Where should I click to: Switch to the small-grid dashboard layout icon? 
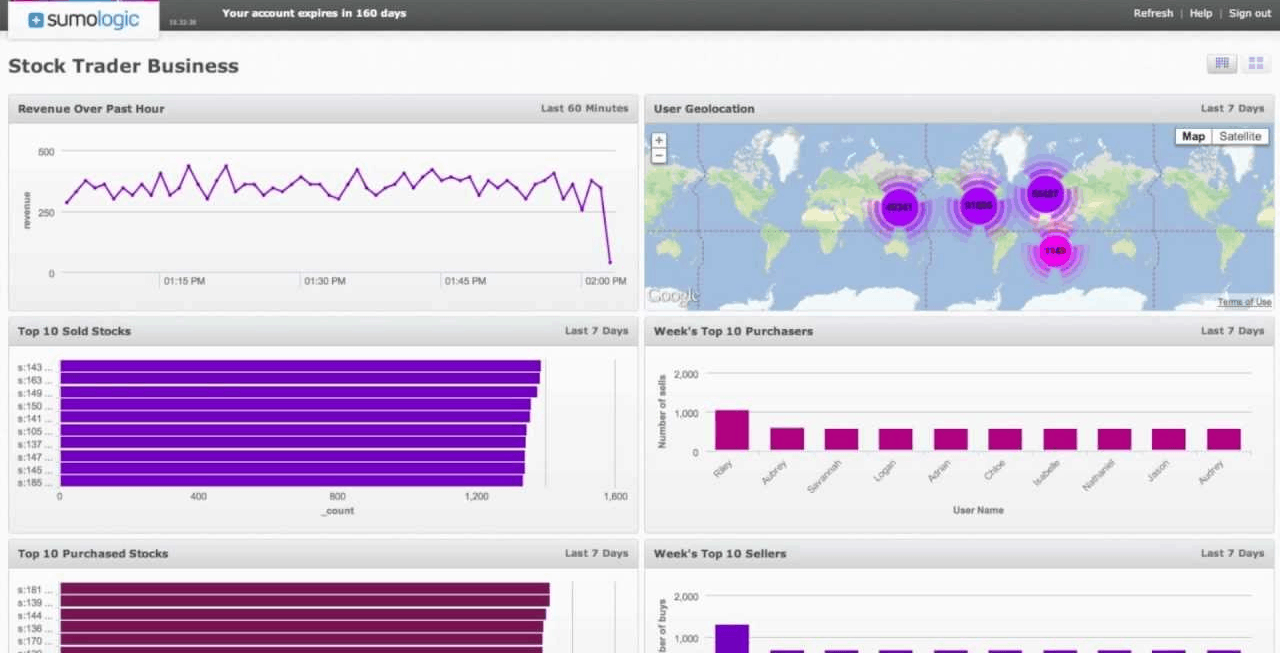tap(1221, 64)
